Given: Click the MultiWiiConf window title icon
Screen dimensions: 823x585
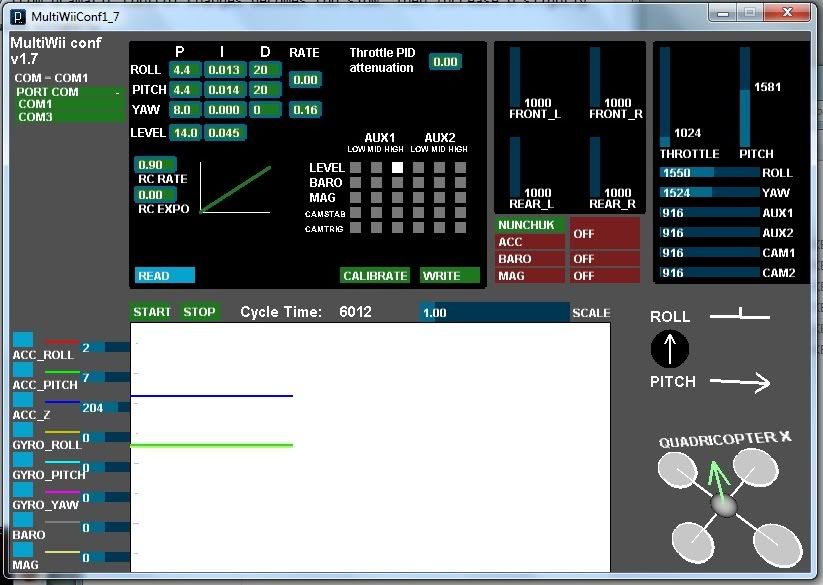Looking at the screenshot, I should coord(18,17).
